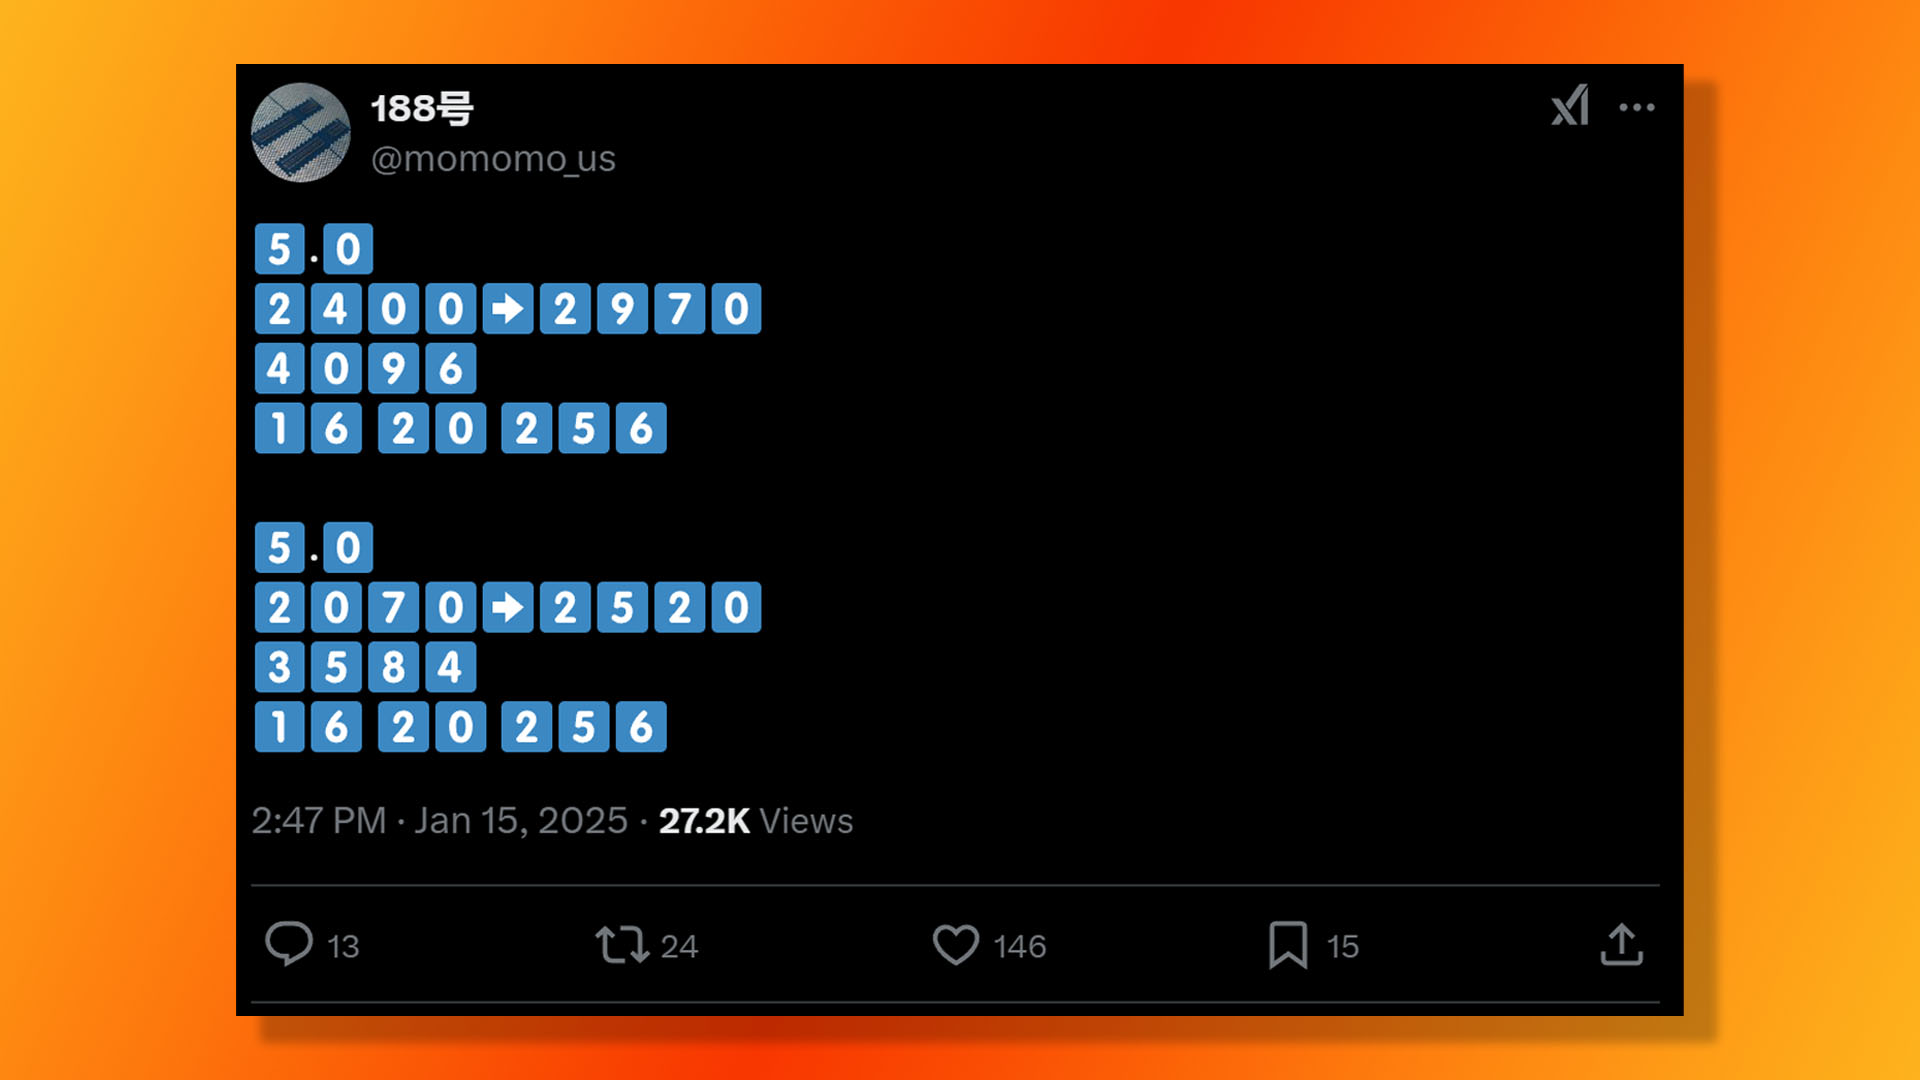Viewport: 1920px width, 1080px height.
Task: Click the bookmark count 15
Action: click(x=1343, y=947)
